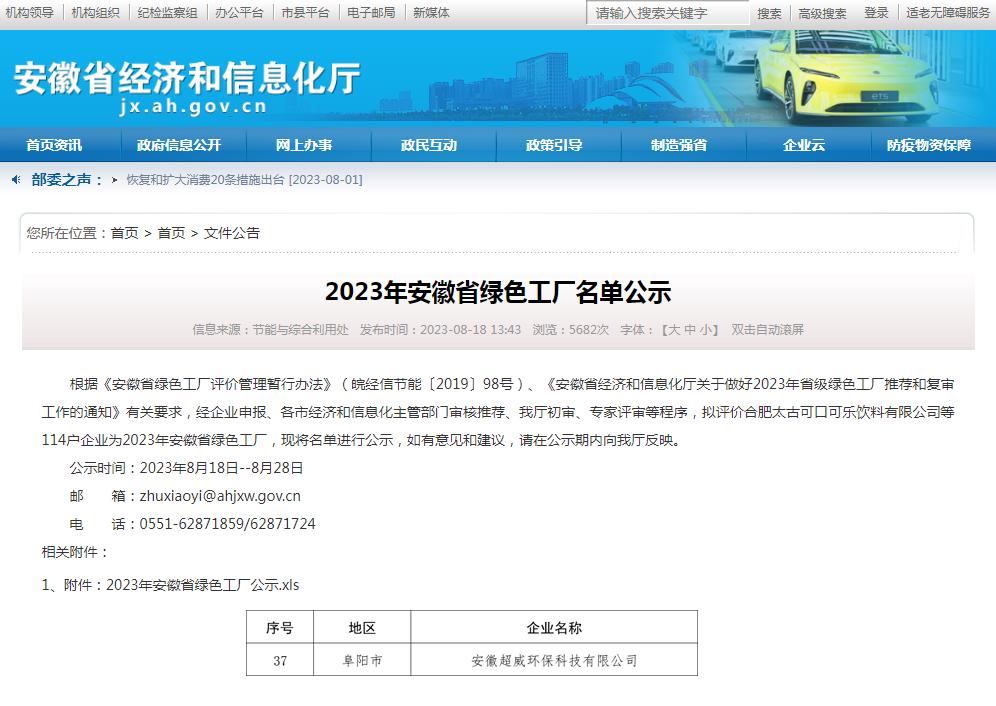The width and height of the screenshot is (996, 706).
Task: Set font size to 大 (large)
Action: tap(674, 330)
